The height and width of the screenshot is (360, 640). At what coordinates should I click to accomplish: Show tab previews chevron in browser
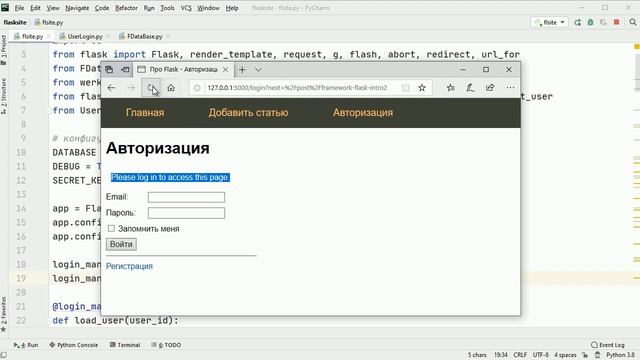coord(258,70)
